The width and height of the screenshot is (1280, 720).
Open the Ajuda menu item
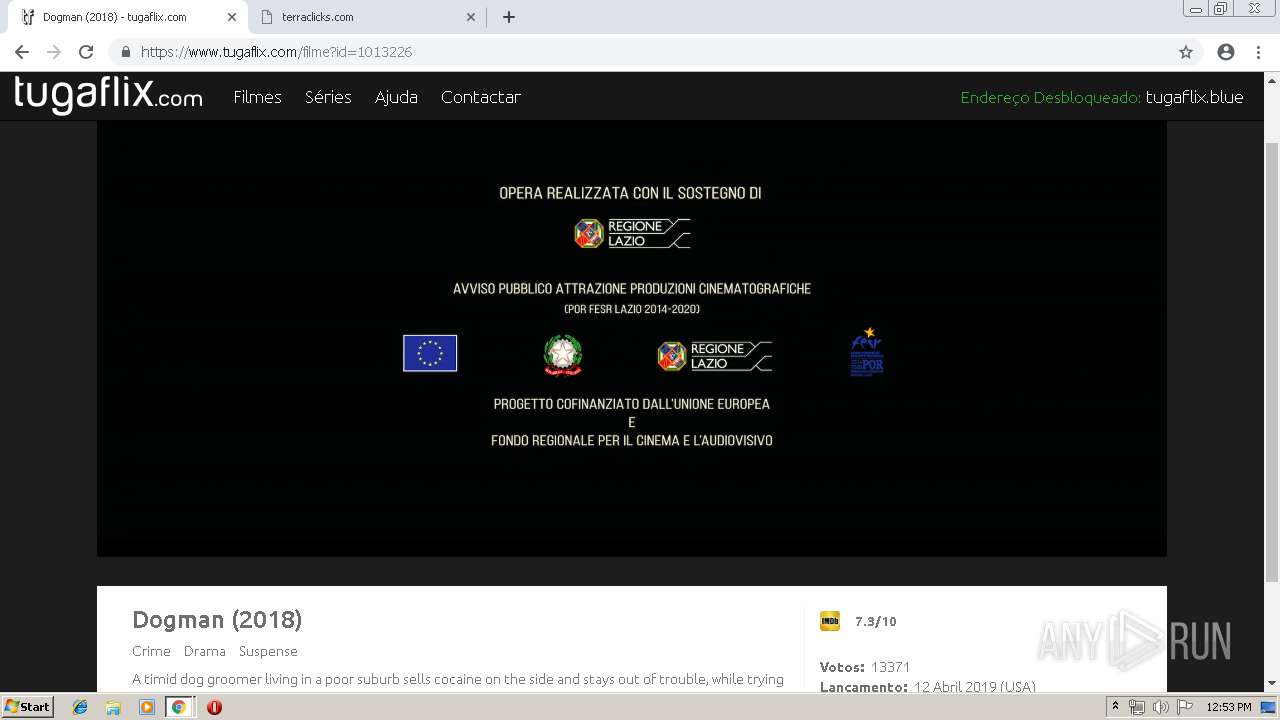pyautogui.click(x=396, y=97)
